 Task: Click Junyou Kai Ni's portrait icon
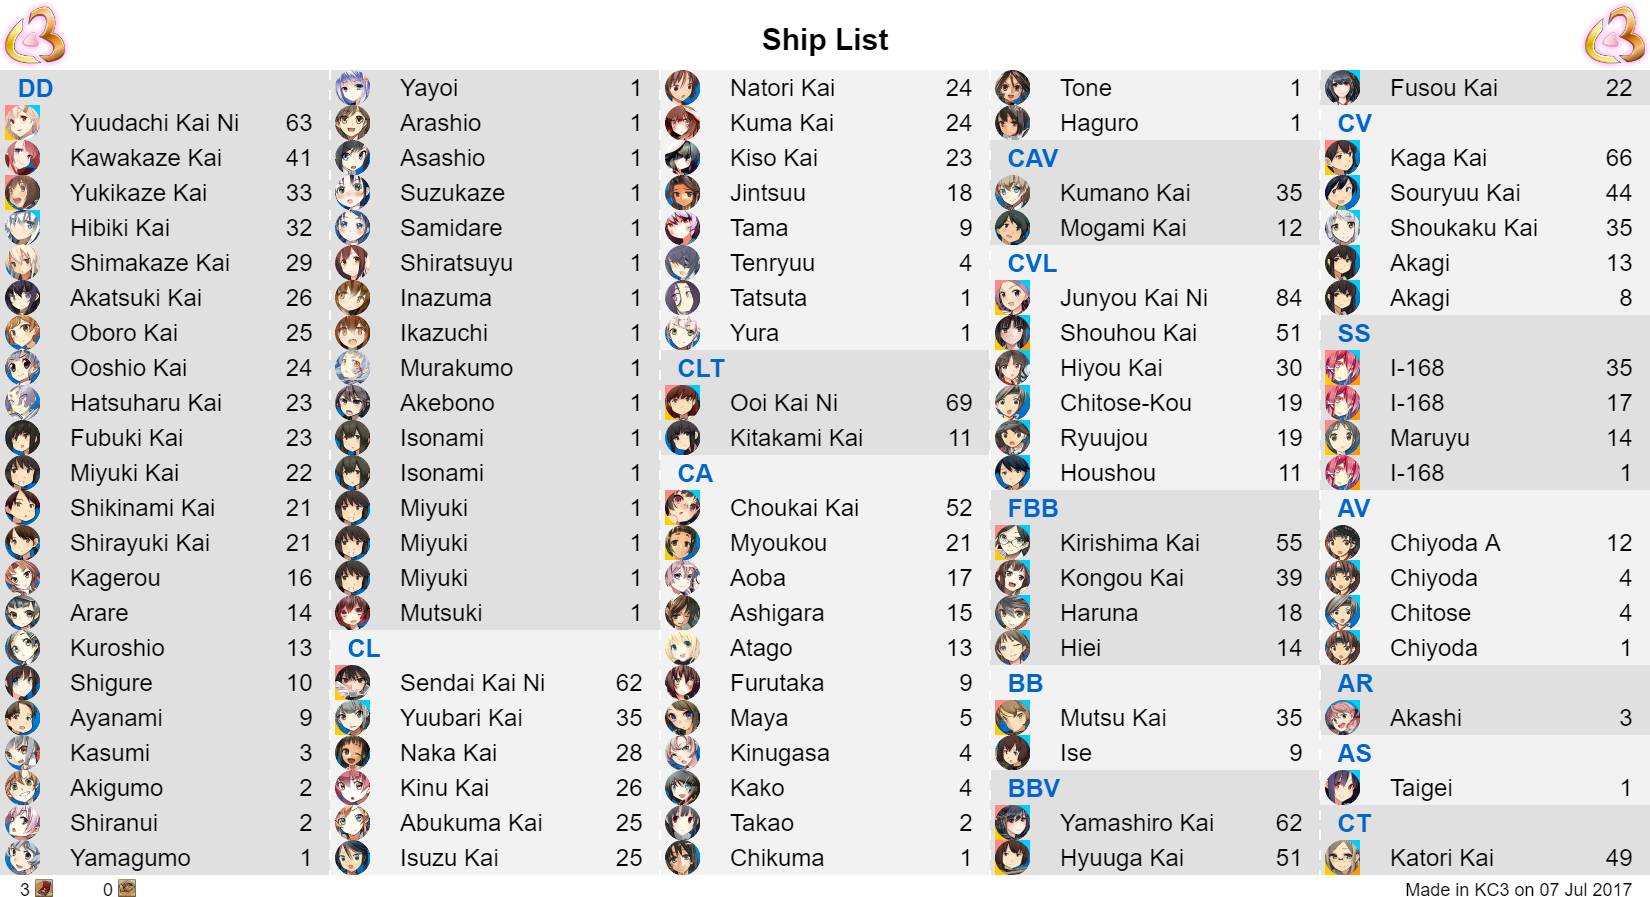(x=1012, y=298)
